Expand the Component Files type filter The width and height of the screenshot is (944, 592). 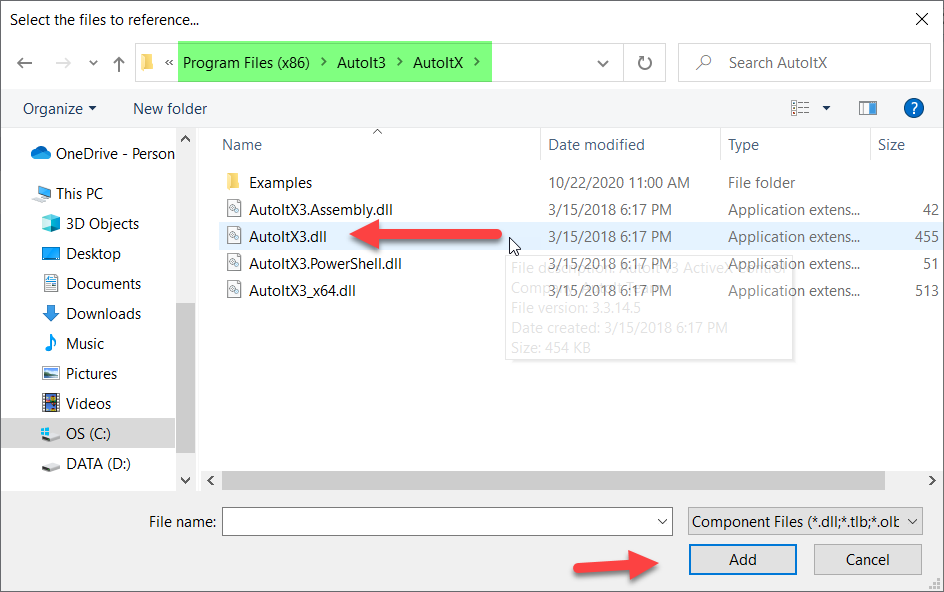click(805, 521)
